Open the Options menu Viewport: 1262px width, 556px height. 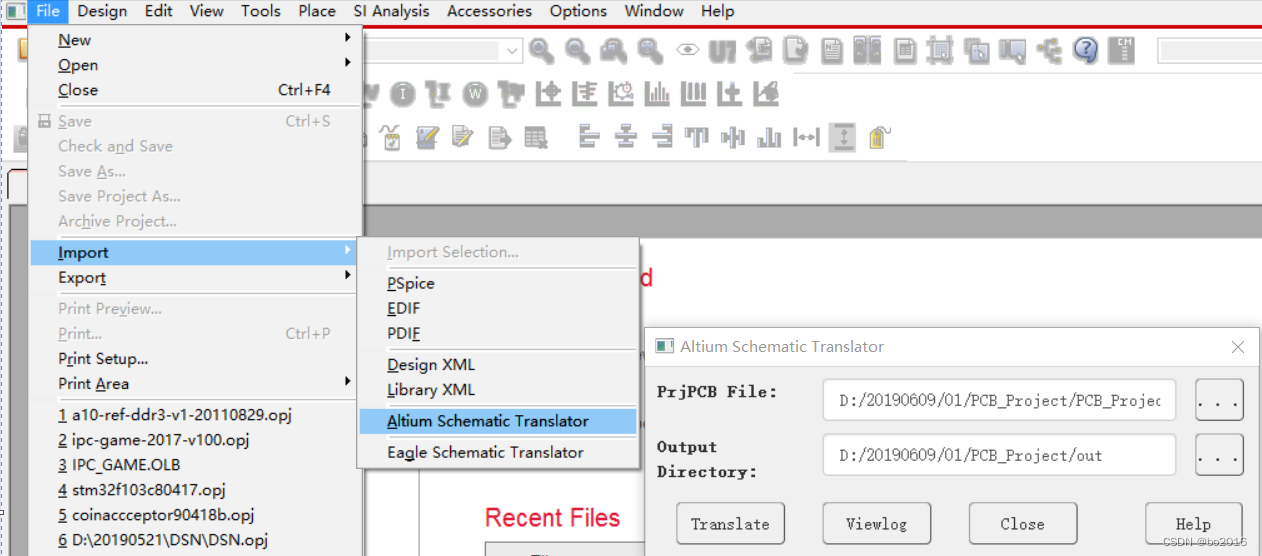[x=578, y=11]
